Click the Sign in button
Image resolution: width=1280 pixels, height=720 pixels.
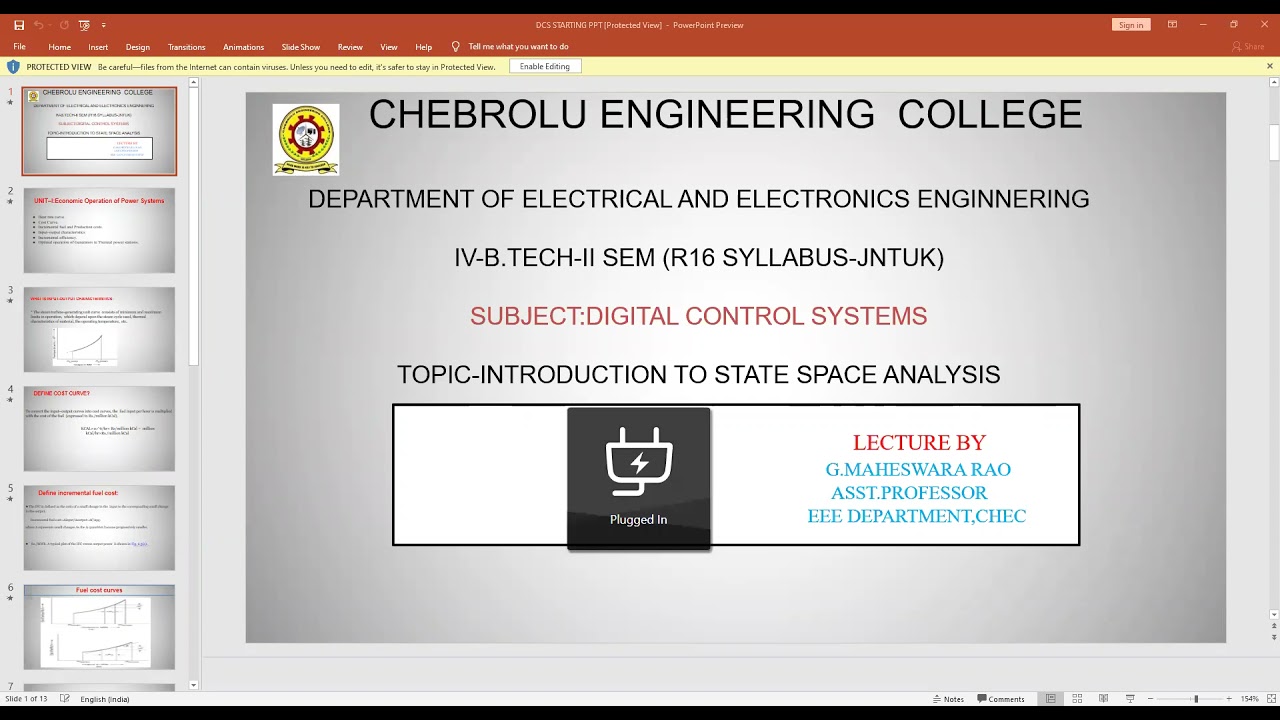[1131, 25]
